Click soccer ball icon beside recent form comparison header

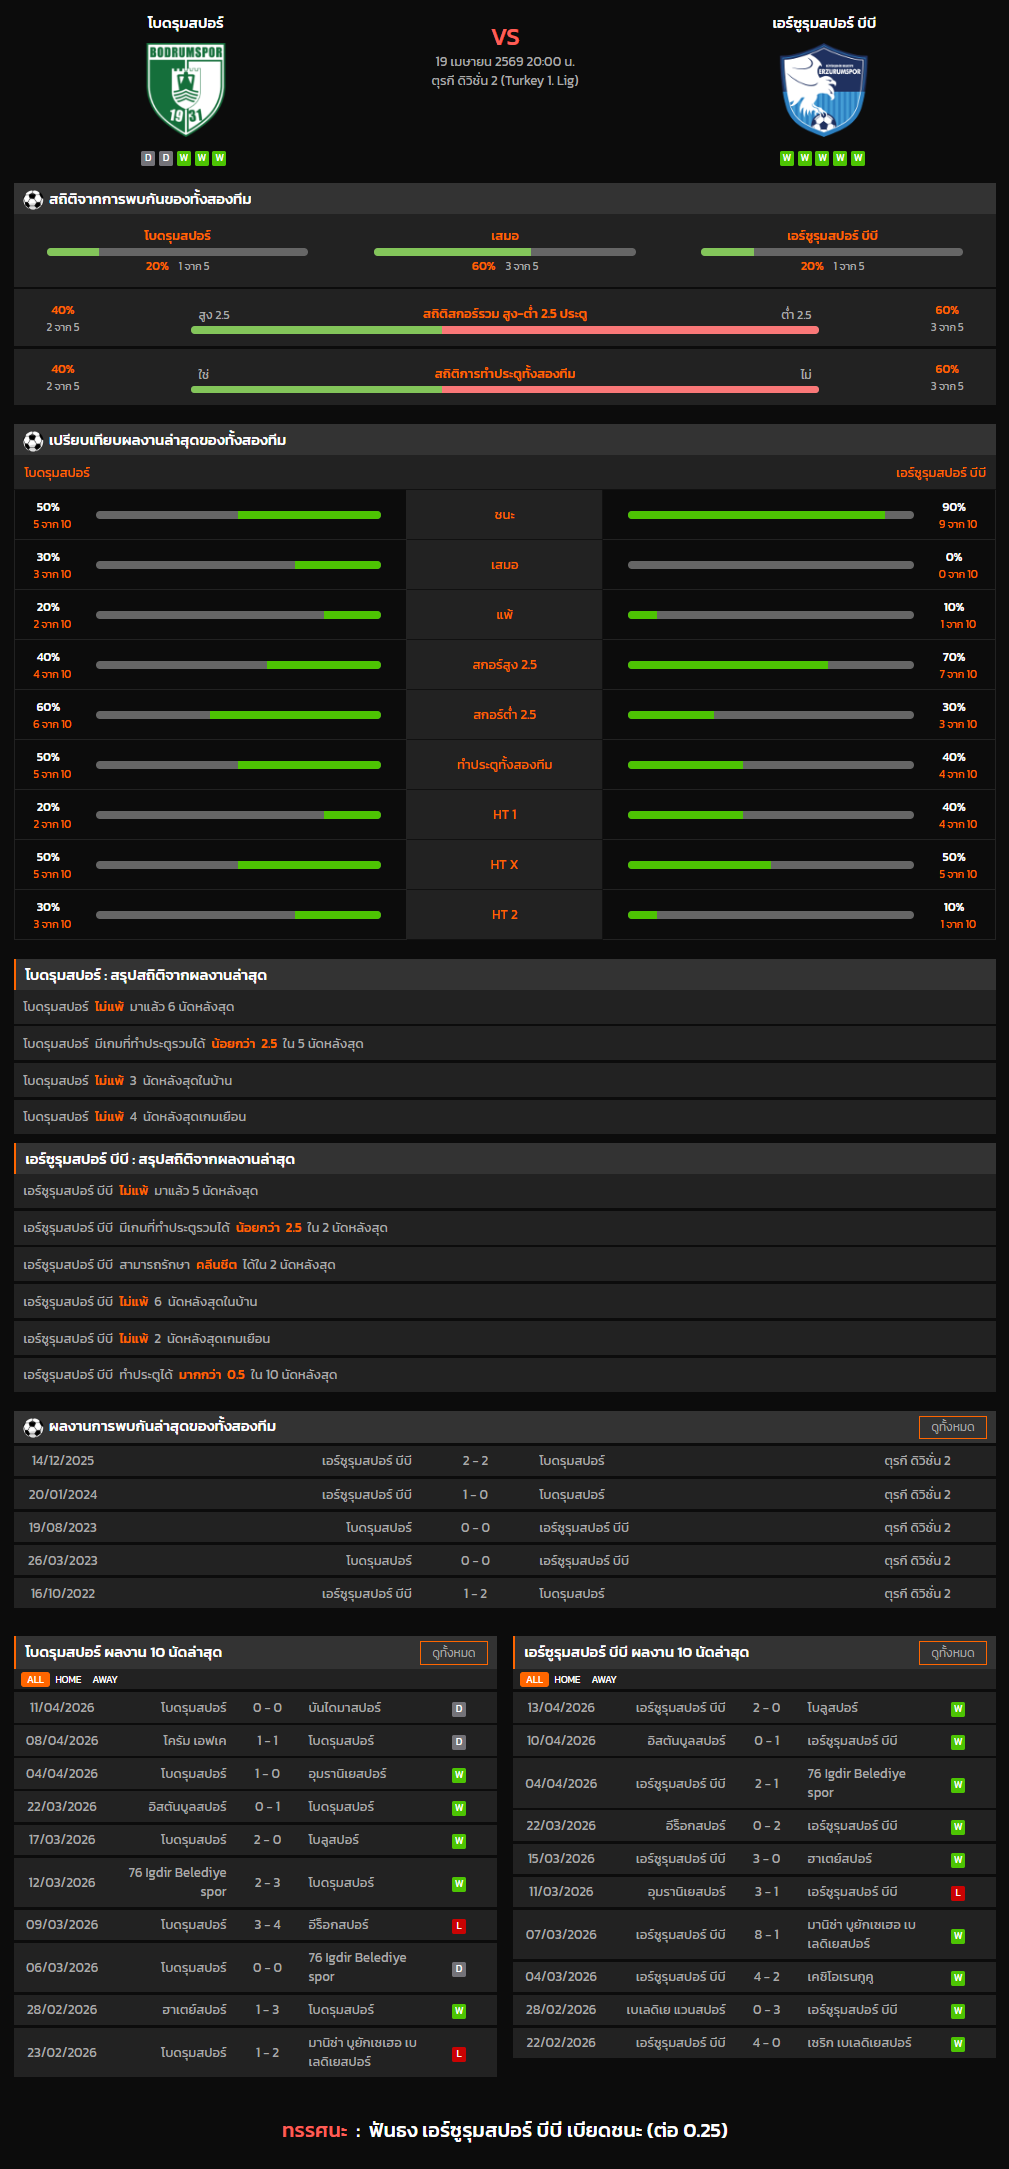33,440
